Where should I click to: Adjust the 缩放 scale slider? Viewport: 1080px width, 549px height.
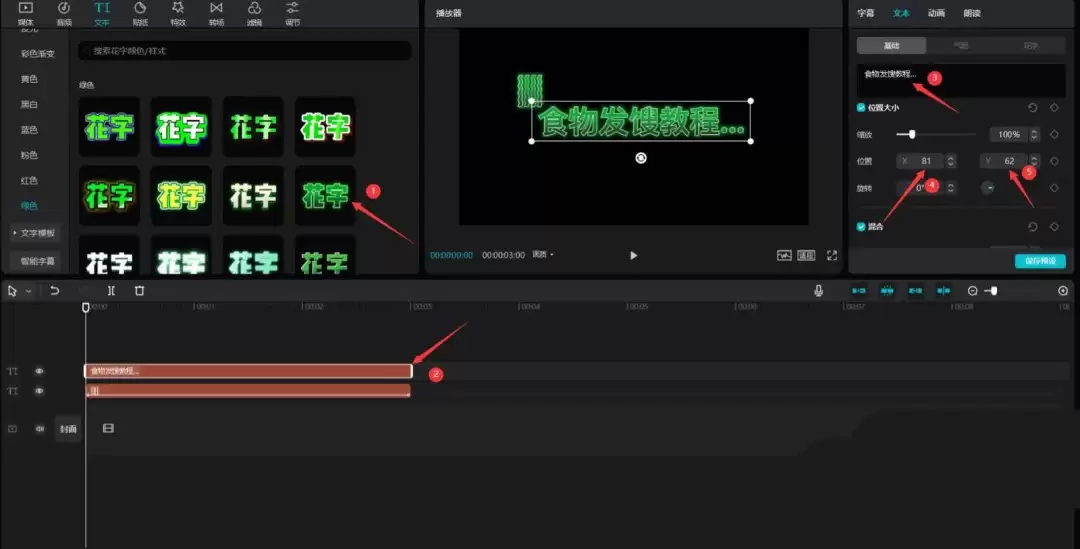pyautogui.click(x=911, y=134)
